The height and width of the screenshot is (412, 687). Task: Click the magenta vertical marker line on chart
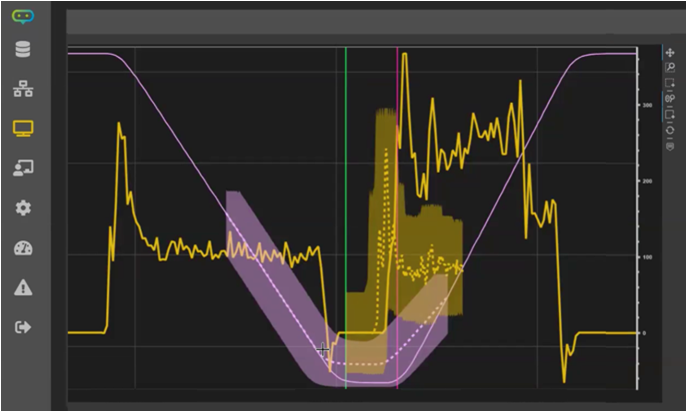pos(397,218)
